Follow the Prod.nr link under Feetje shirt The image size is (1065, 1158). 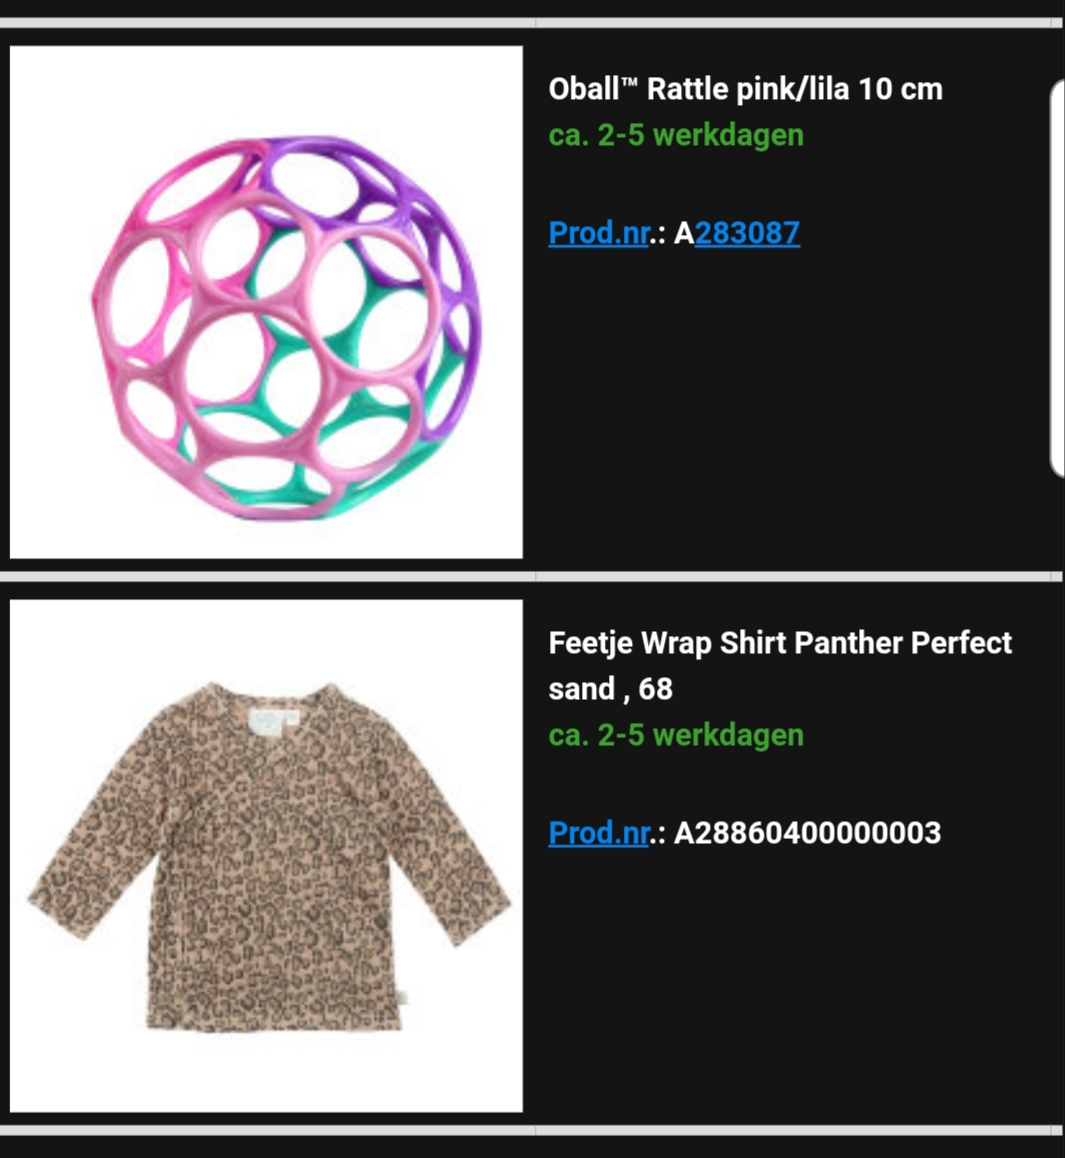(599, 833)
